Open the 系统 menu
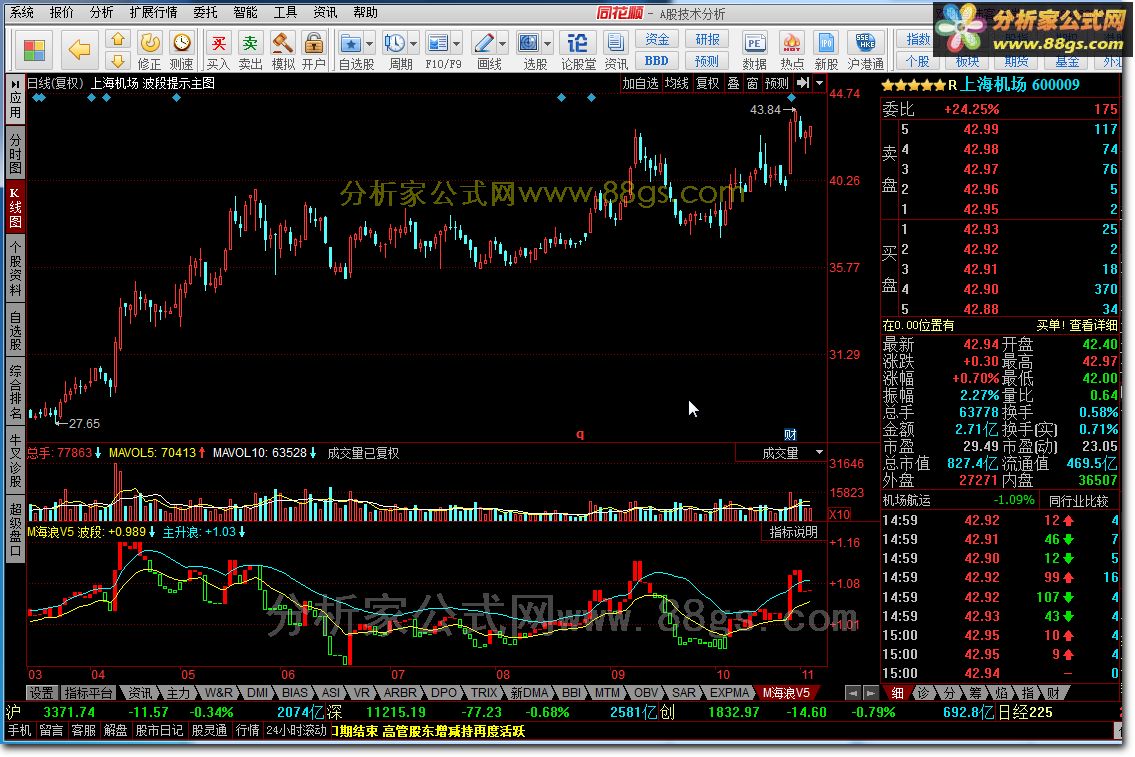The height and width of the screenshot is (757, 1135). pos(22,12)
